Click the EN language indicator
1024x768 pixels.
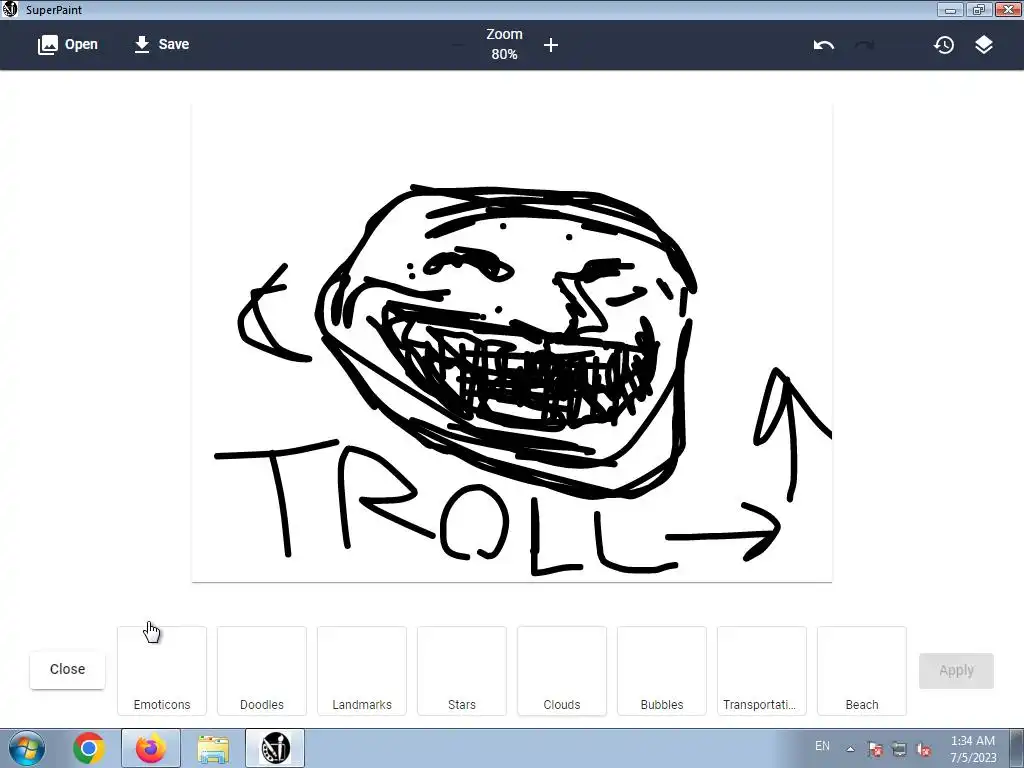tap(822, 746)
